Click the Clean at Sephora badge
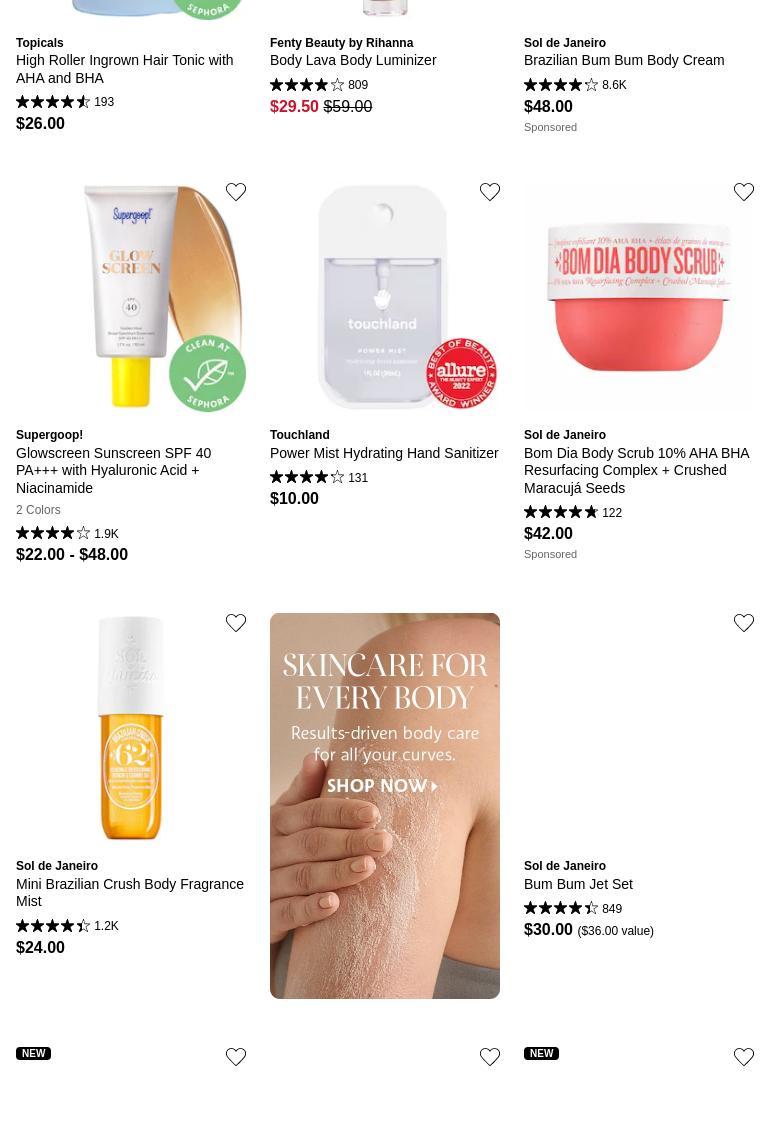770x1147 pixels. pos(208,373)
